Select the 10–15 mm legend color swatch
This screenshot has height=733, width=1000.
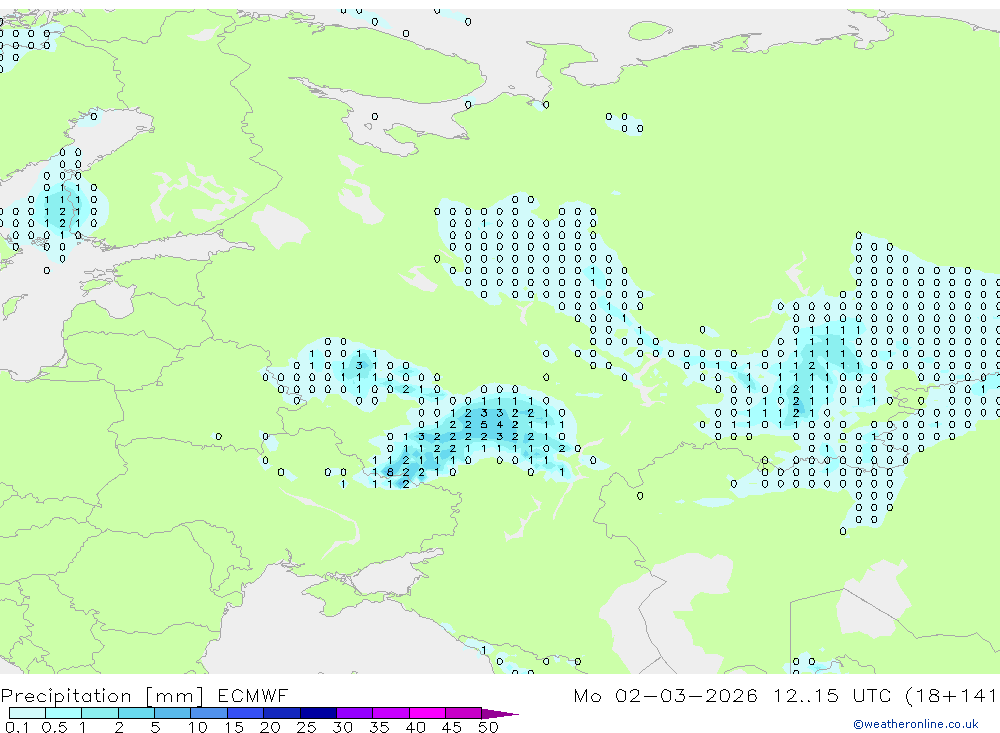pyautogui.click(x=209, y=713)
